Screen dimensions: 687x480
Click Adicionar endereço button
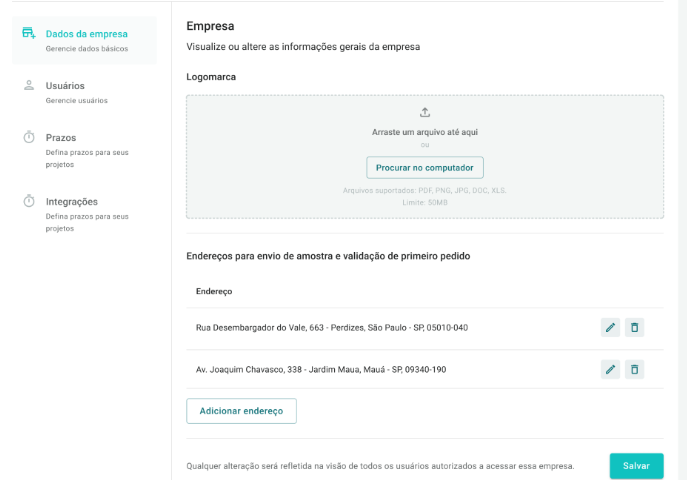(x=241, y=411)
